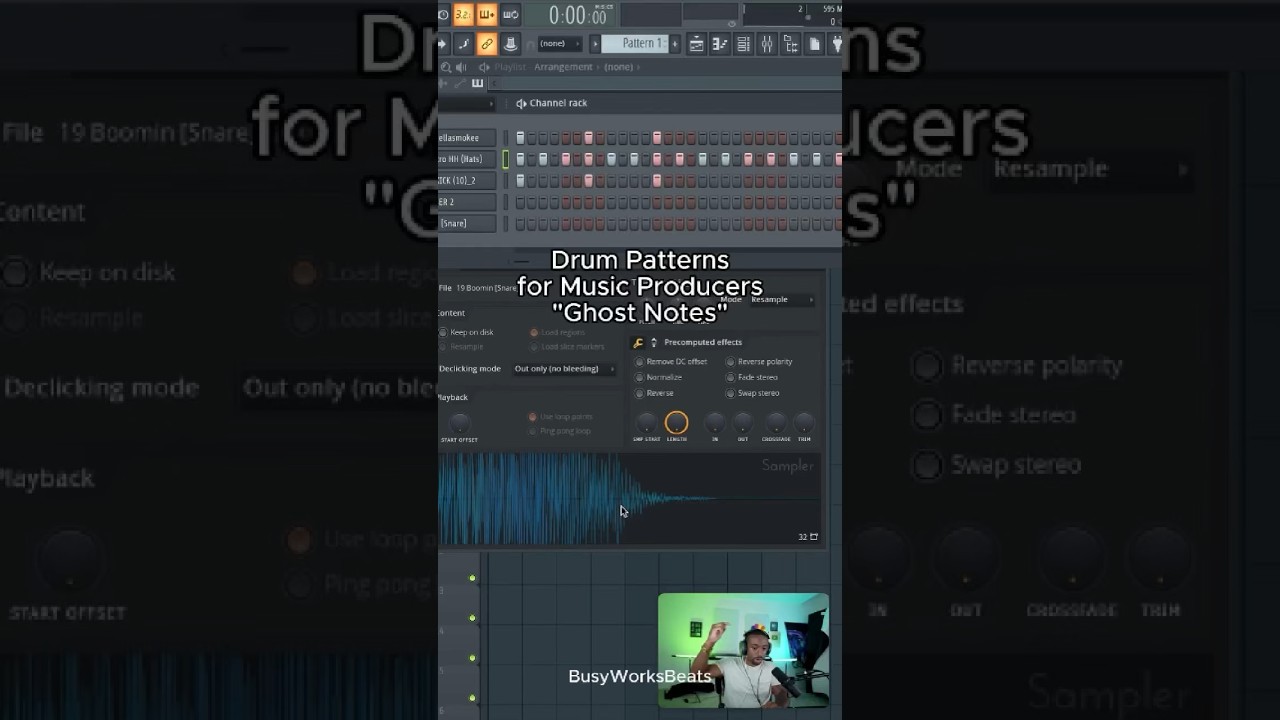Toggle first step of the ER 2 row
The width and height of the screenshot is (1280, 720).
point(520,202)
